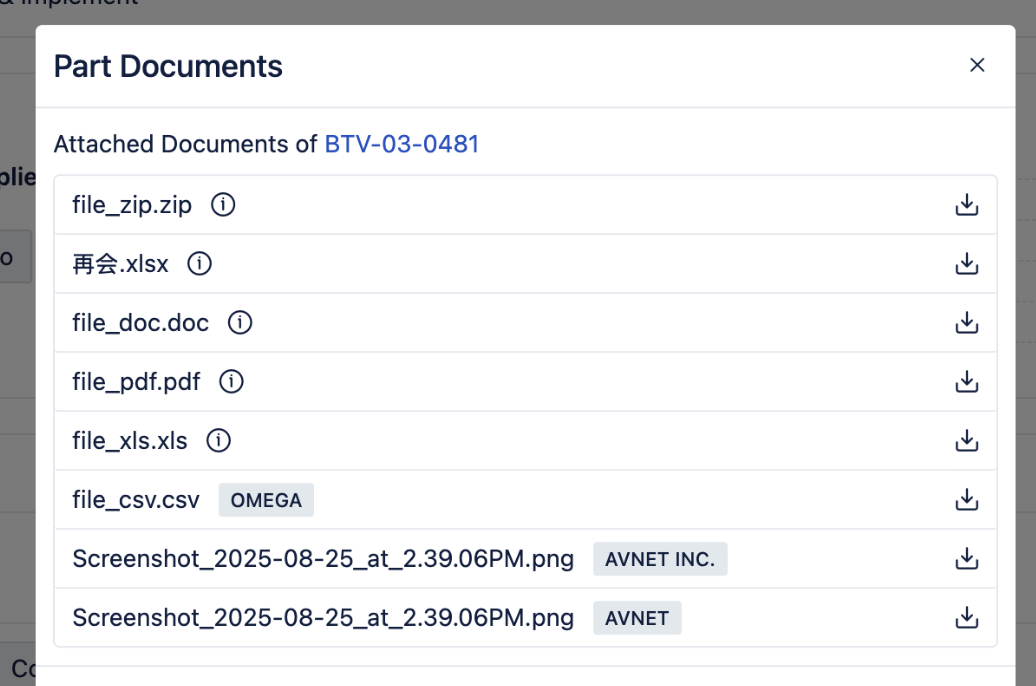Show details icon for file_xls.xls
This screenshot has width=1036, height=686.
[218, 441]
